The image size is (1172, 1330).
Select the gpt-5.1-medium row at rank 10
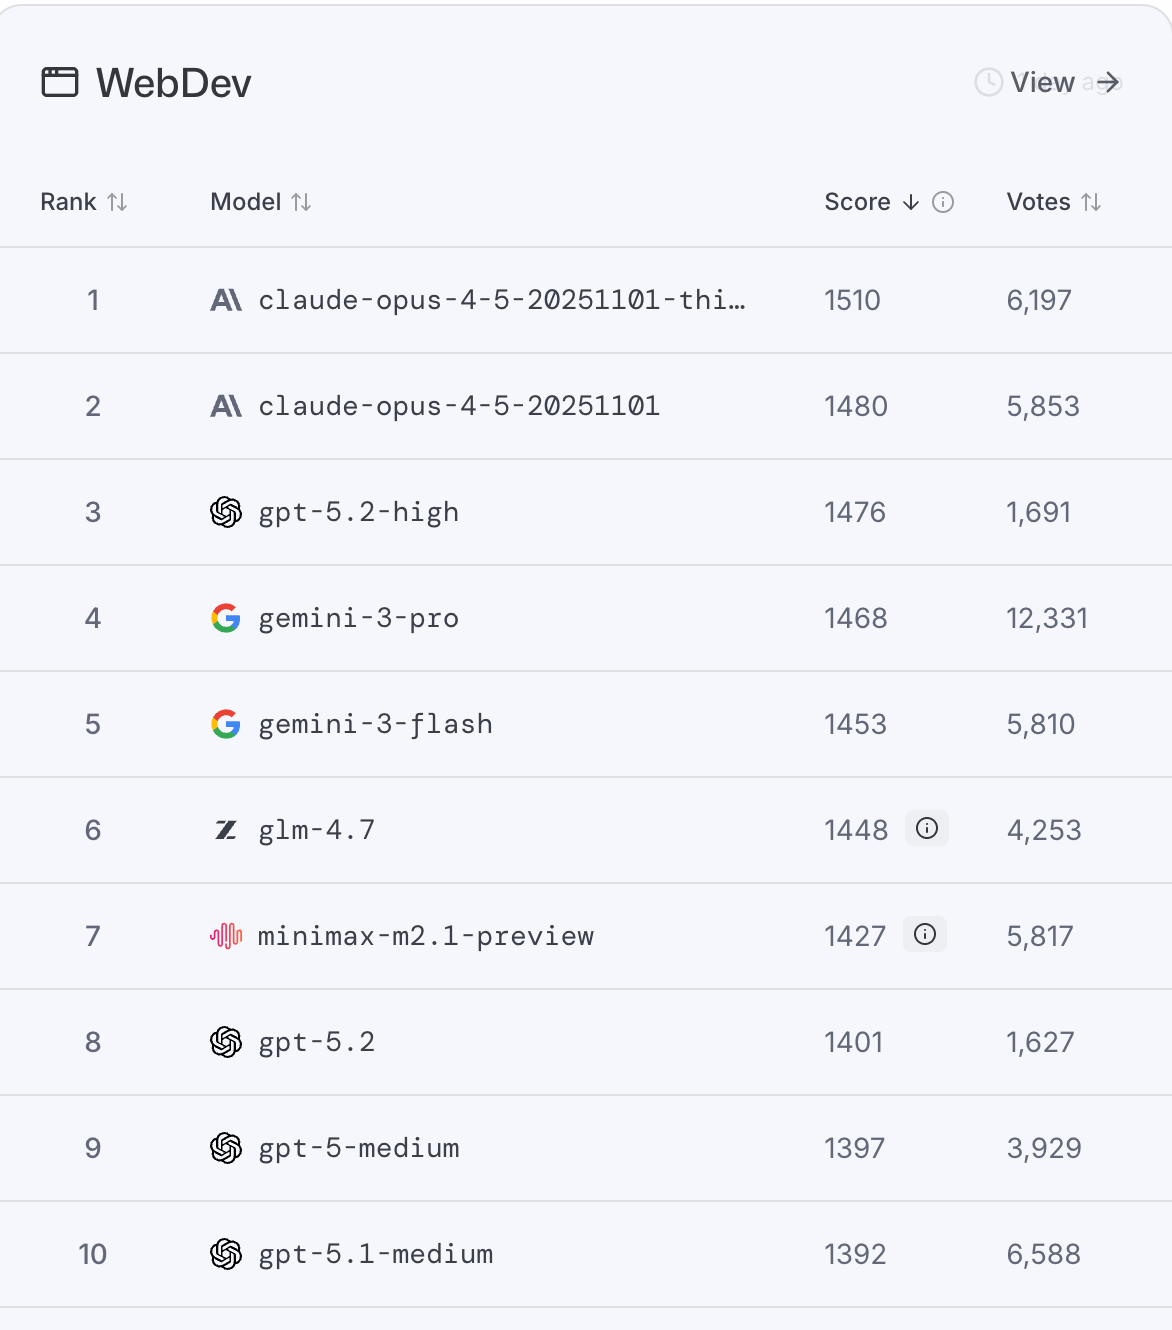[x=375, y=1254]
